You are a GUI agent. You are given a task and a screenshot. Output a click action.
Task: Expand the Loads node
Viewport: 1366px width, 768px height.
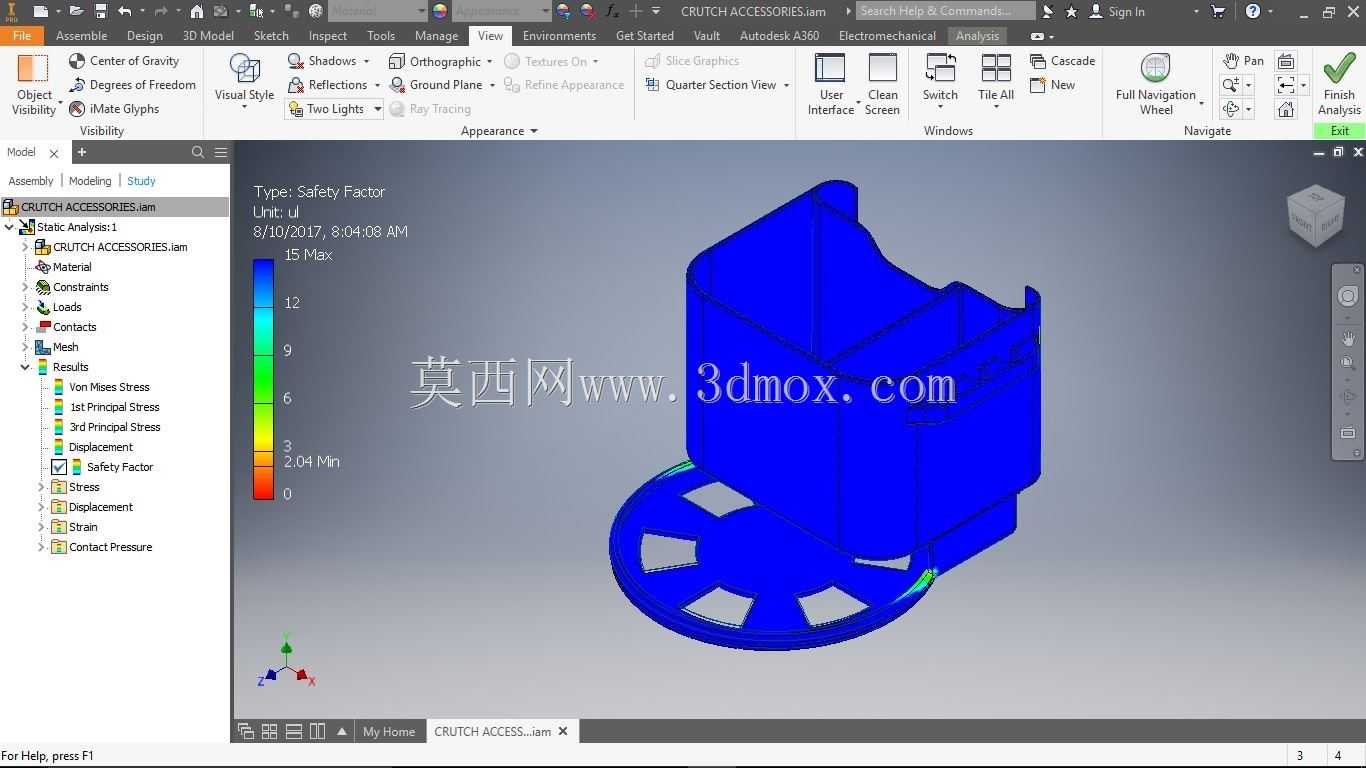[x=25, y=307]
